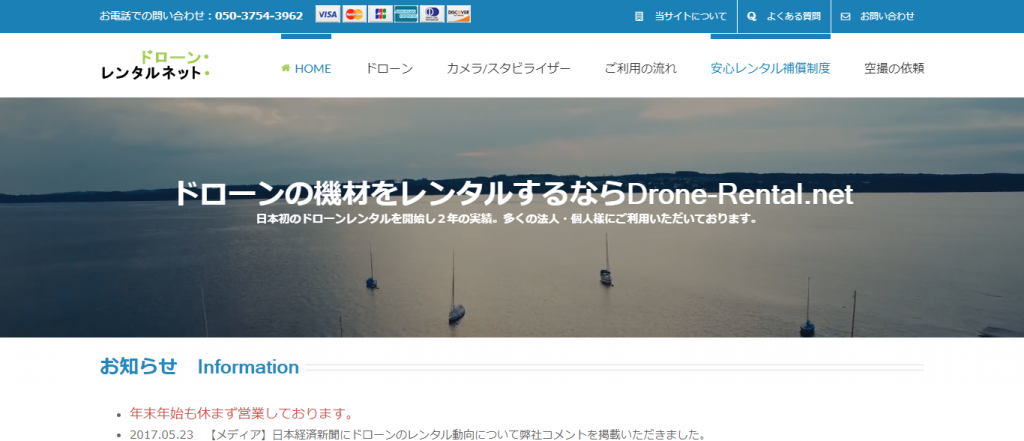1024x441 pixels.
Task: Click the Diners Club card icon
Action: (431, 14)
